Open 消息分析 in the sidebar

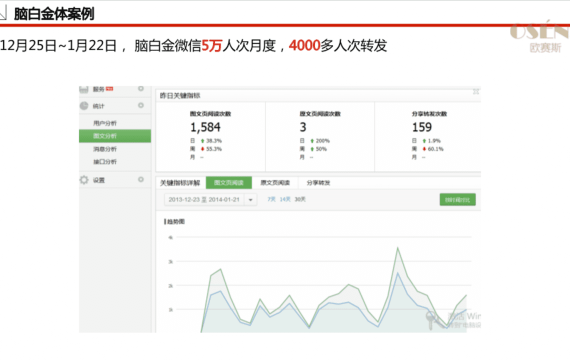pos(105,149)
